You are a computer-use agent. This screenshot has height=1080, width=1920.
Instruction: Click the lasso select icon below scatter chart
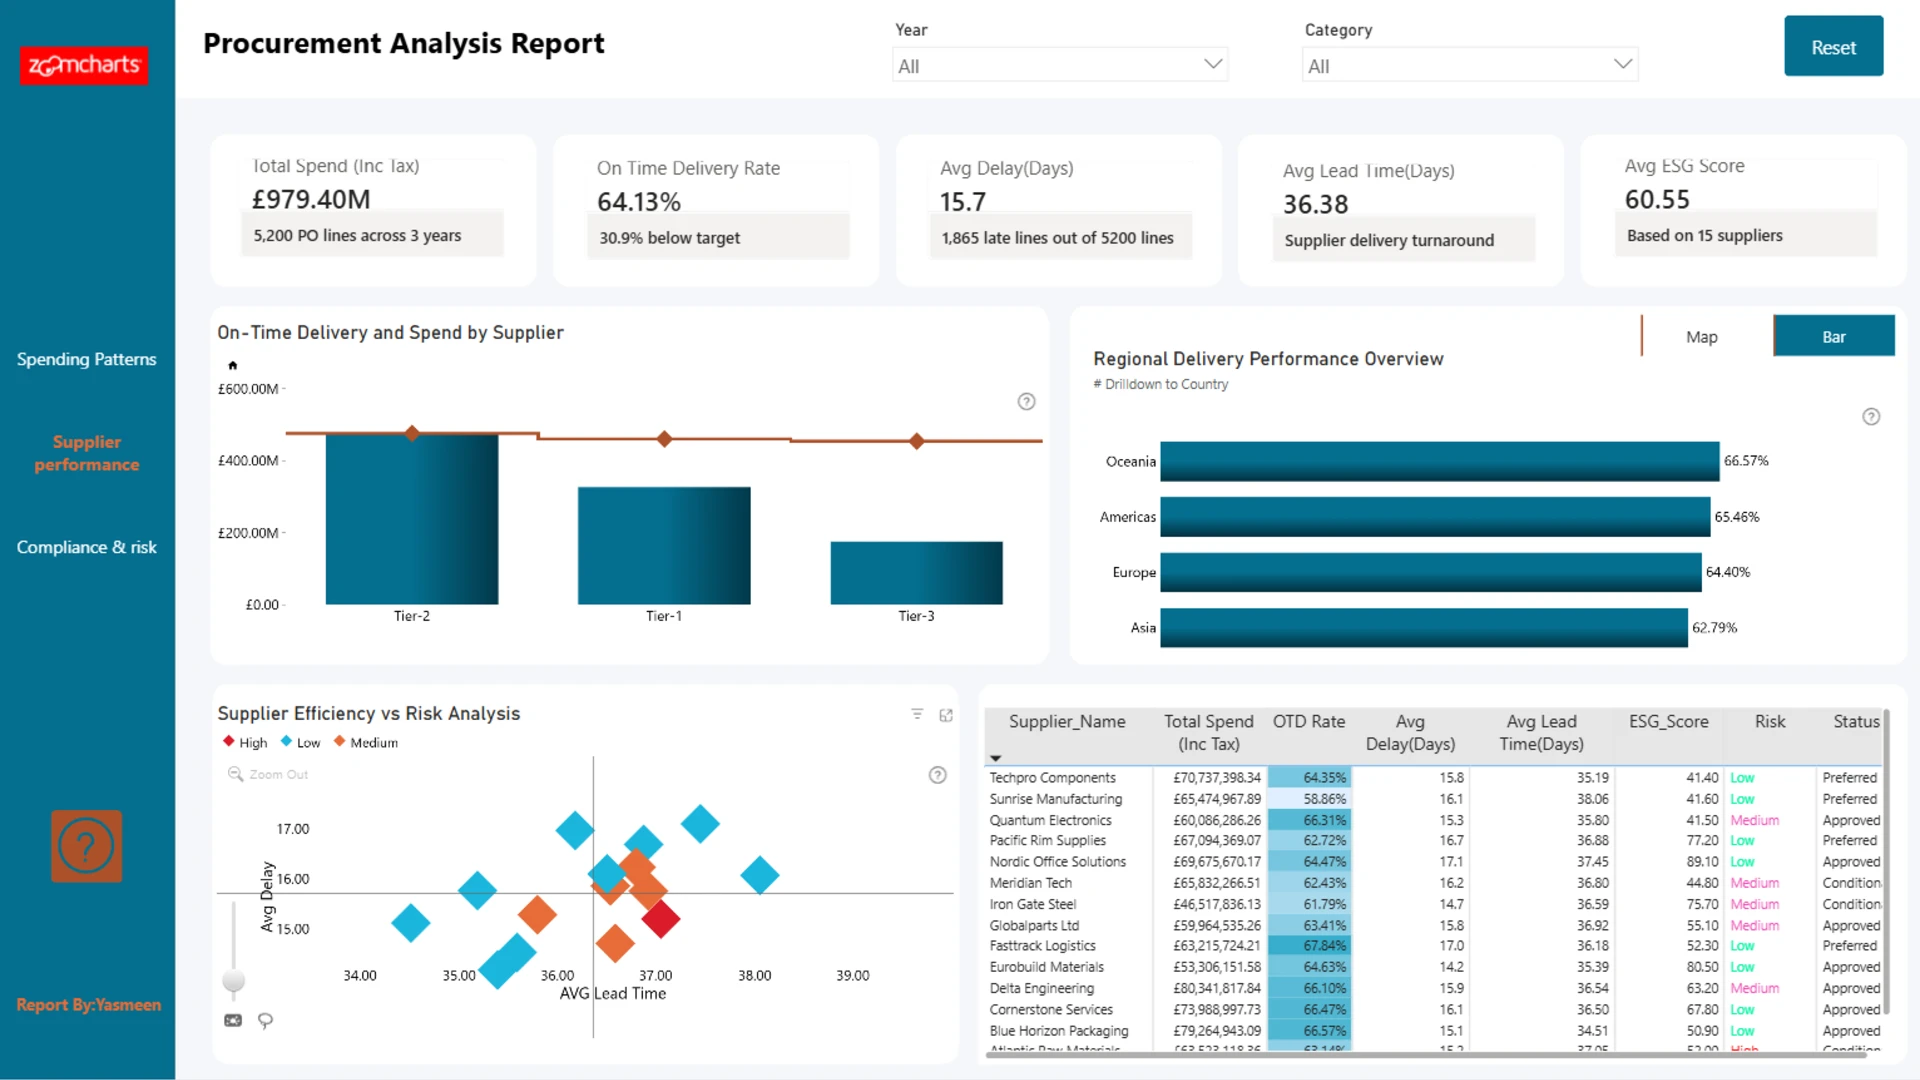click(265, 1021)
